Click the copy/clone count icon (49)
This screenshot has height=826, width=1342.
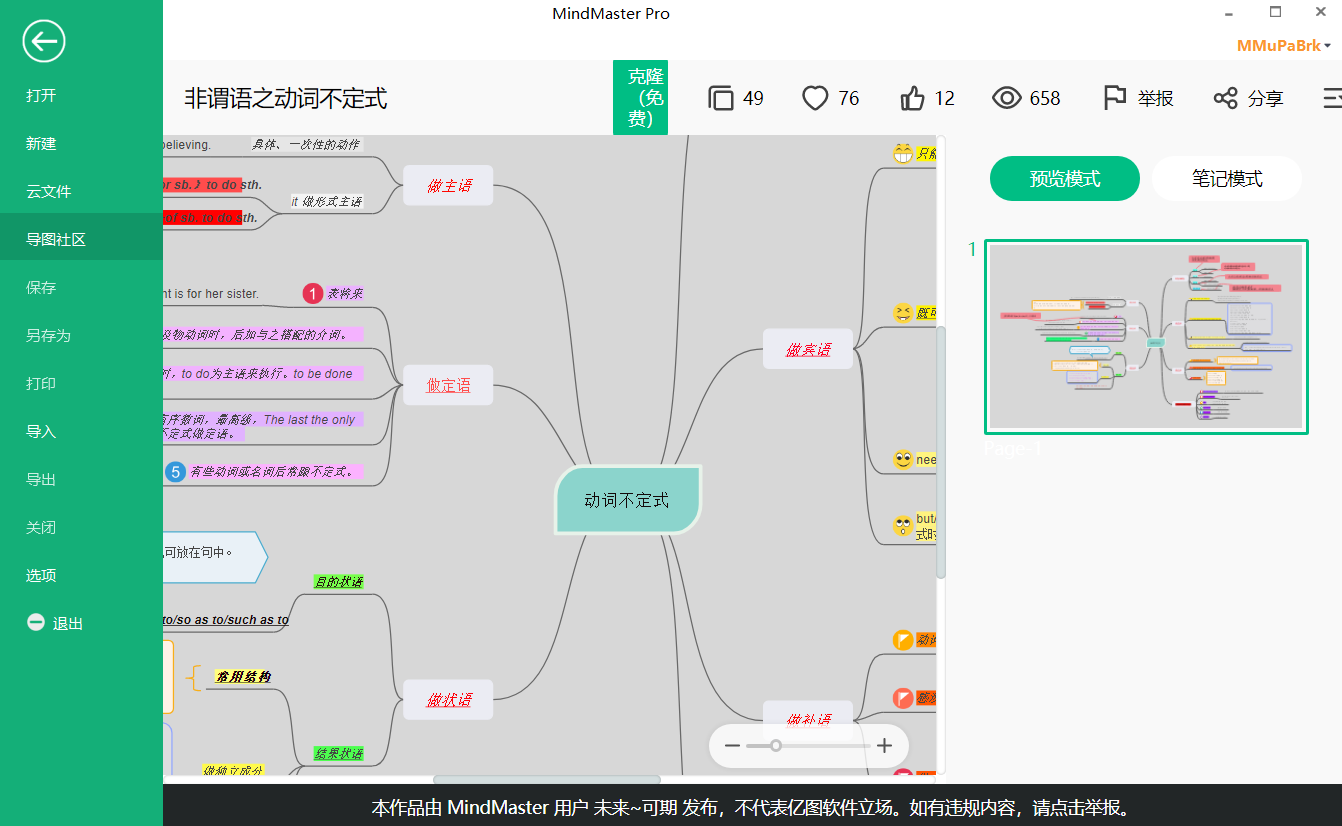(x=721, y=98)
